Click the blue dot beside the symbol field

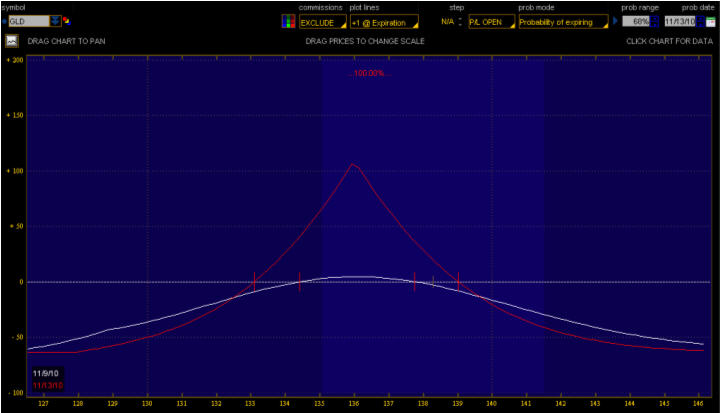pos(5,21)
